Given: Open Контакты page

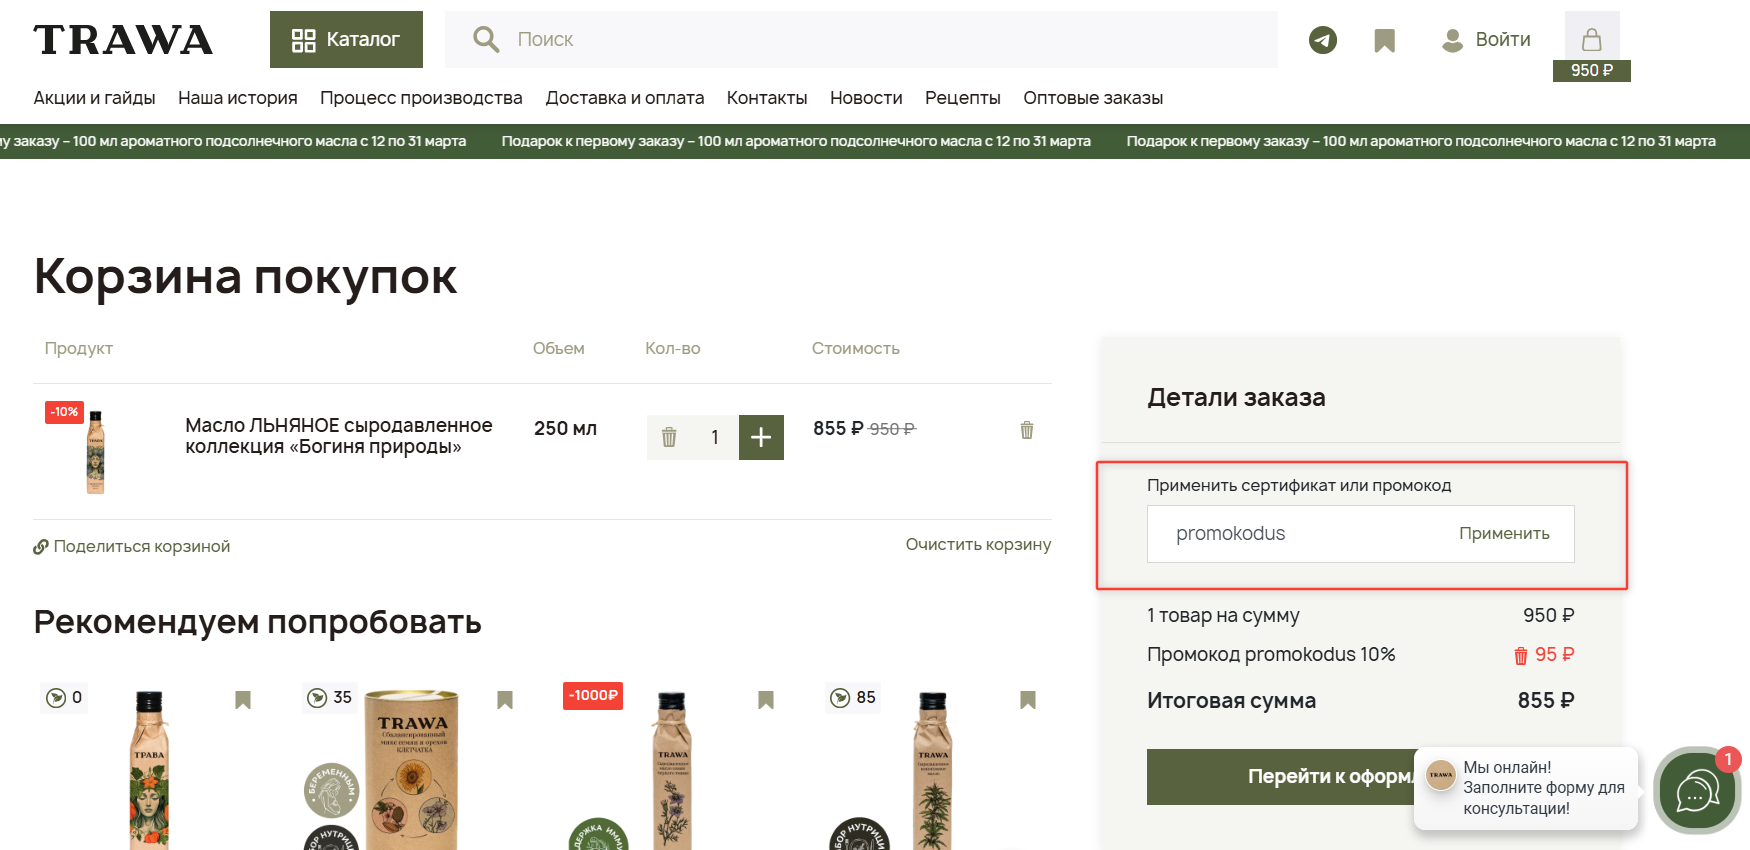Looking at the screenshot, I should (x=767, y=98).
